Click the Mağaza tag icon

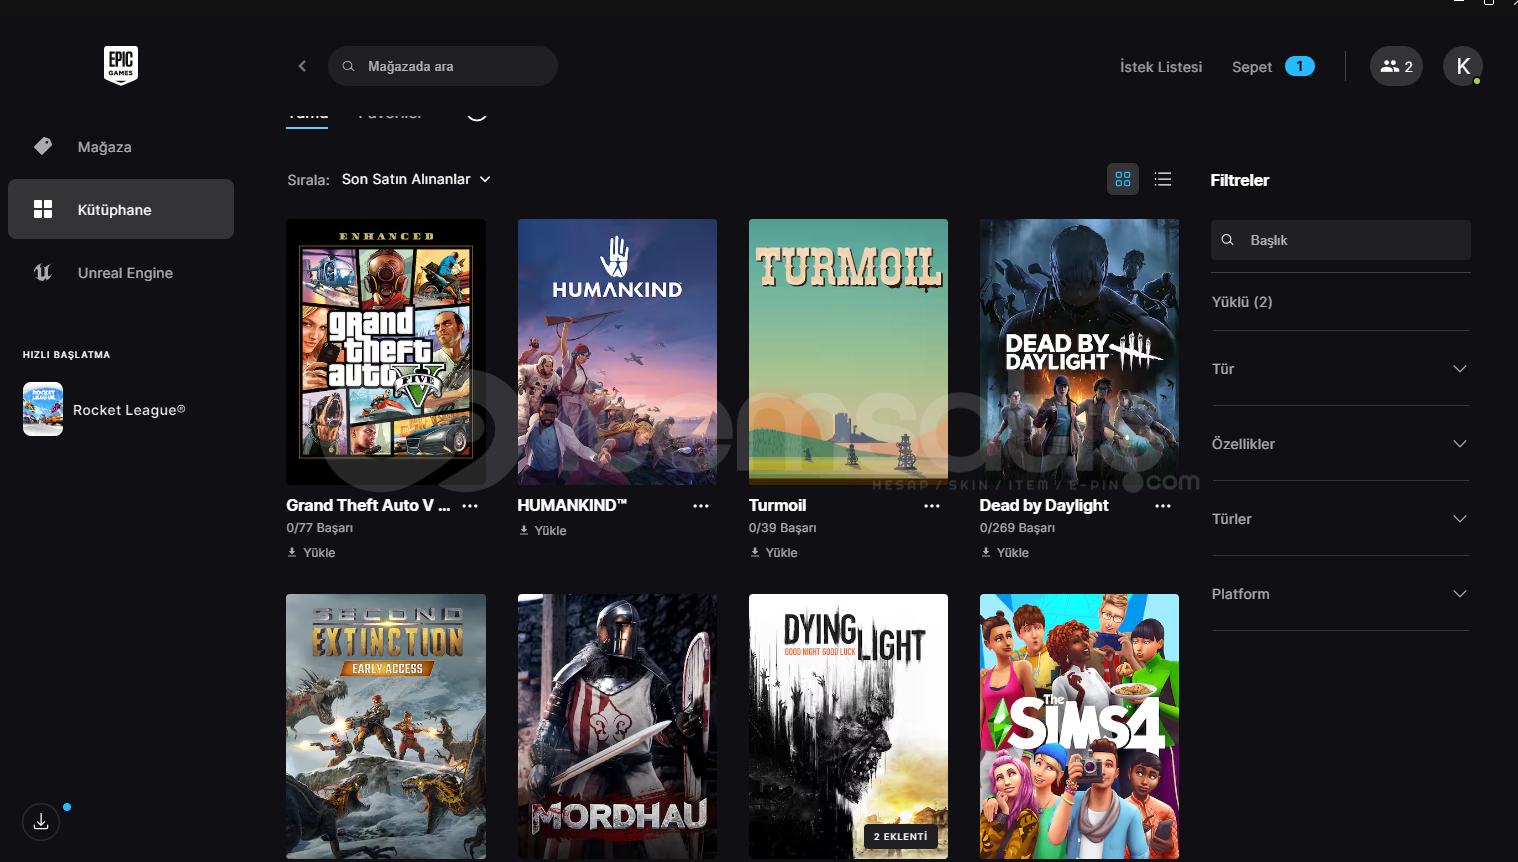[43, 146]
